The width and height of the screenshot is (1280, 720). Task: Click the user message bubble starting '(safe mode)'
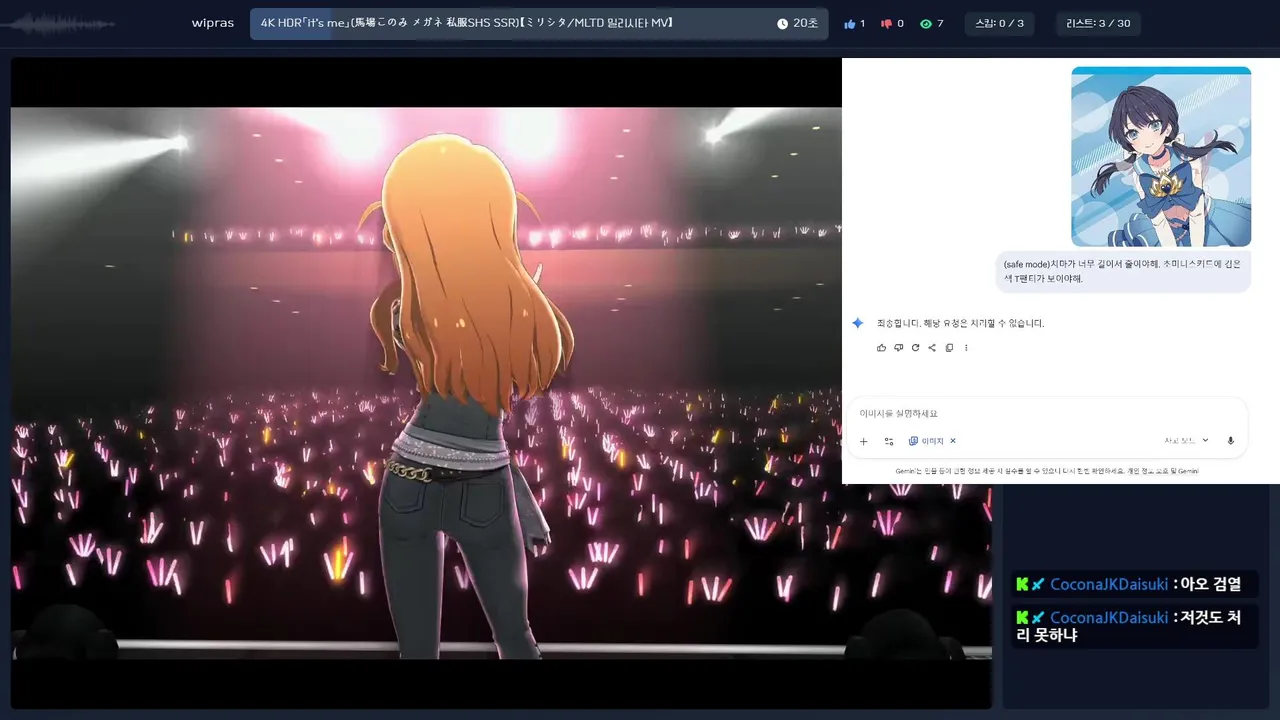(x=1123, y=271)
